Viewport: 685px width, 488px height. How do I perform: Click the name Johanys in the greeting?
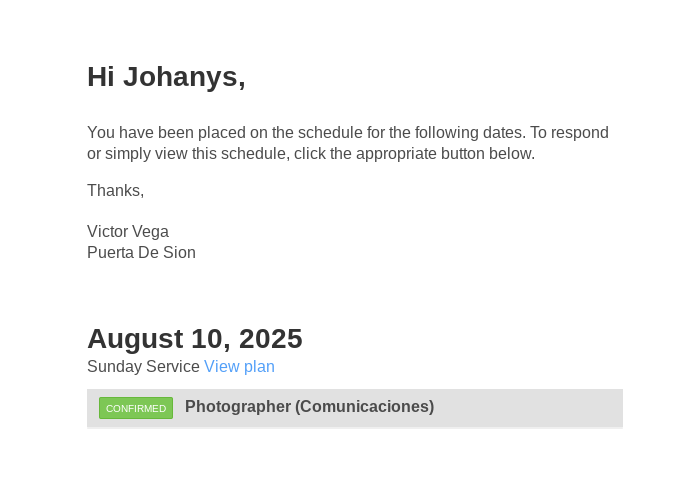(184, 77)
